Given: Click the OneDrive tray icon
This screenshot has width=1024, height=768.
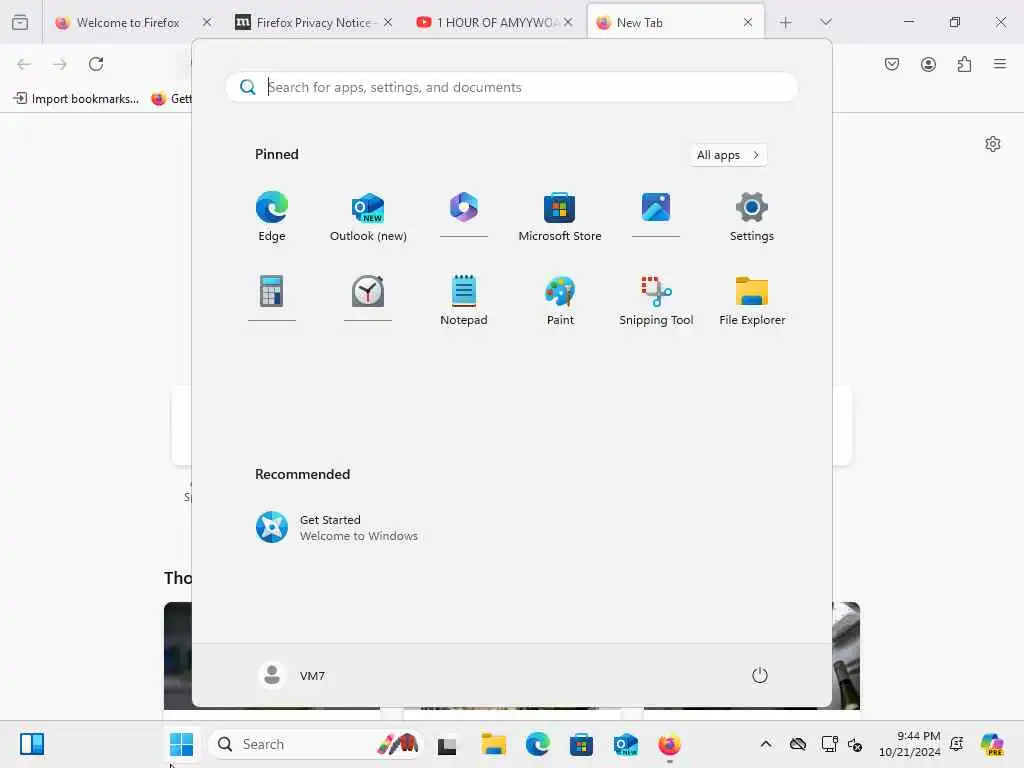Looking at the screenshot, I should point(797,744).
